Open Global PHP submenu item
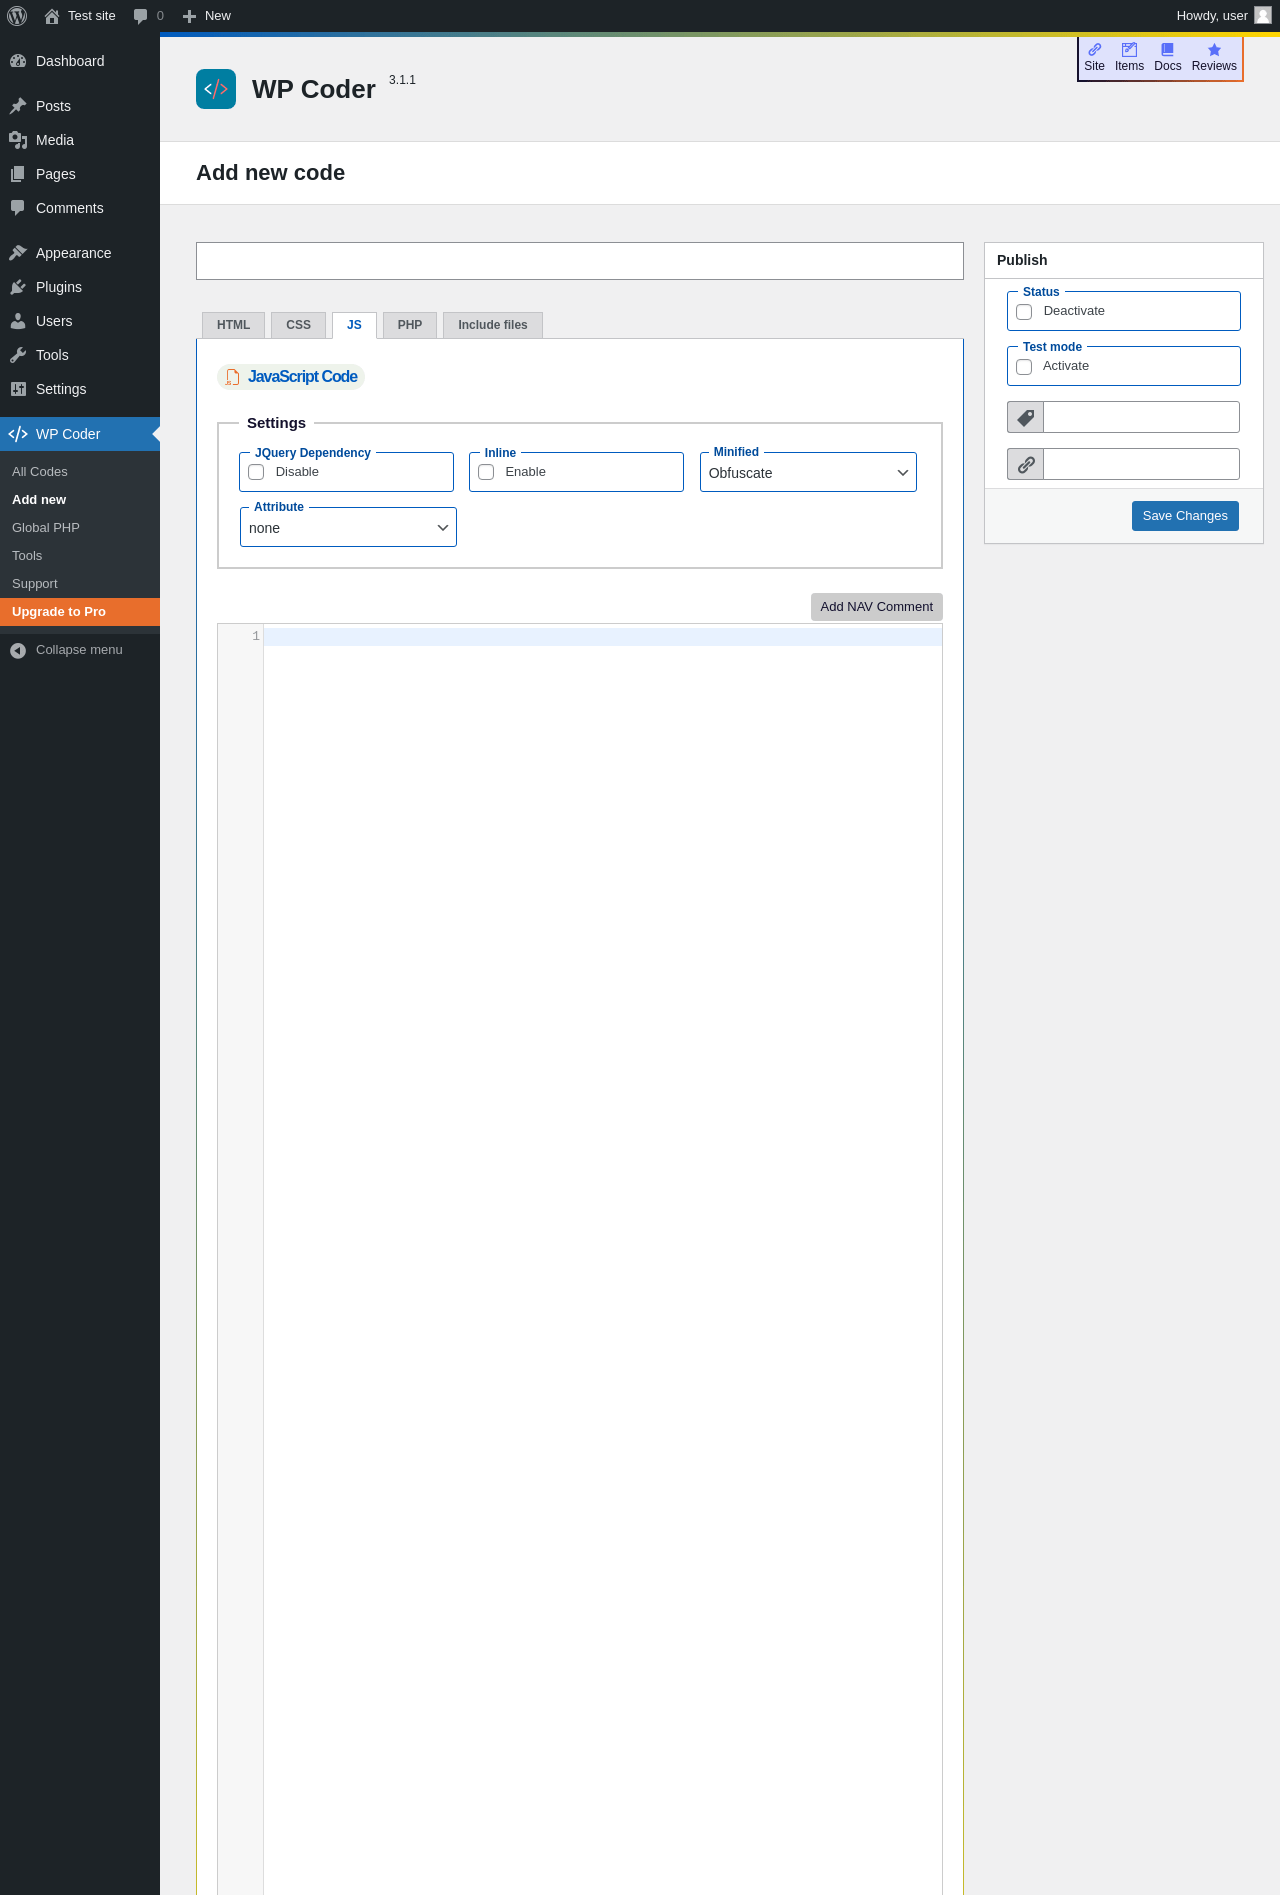The height and width of the screenshot is (1895, 1280). (x=46, y=528)
